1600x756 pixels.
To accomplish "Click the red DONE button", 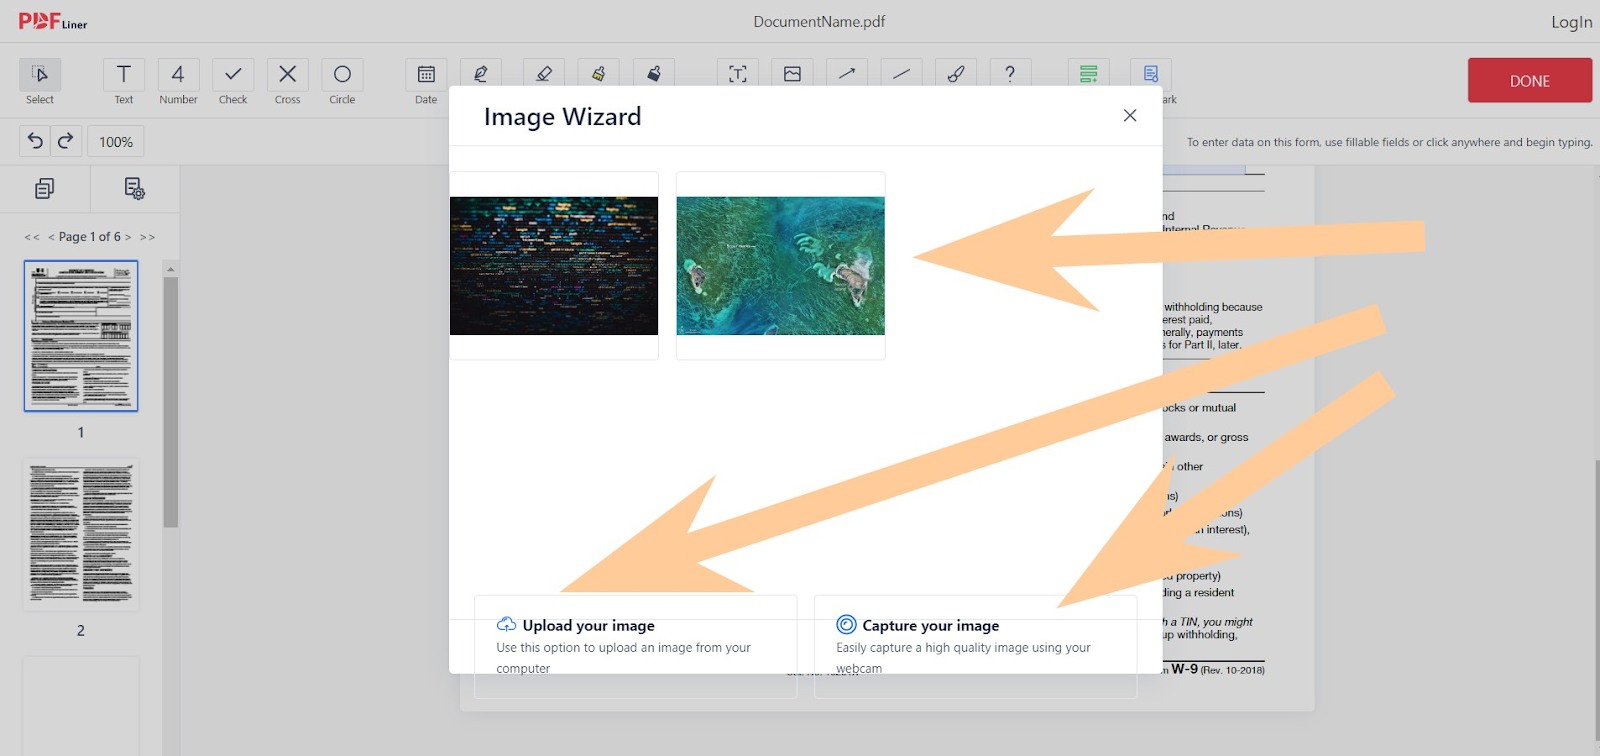I will (1530, 80).
